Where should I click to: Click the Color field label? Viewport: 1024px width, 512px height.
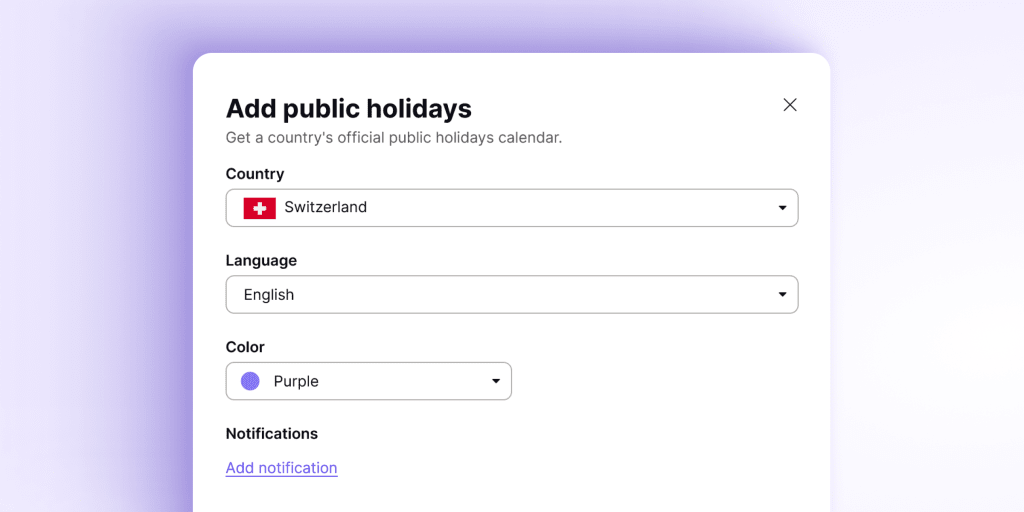tap(245, 347)
